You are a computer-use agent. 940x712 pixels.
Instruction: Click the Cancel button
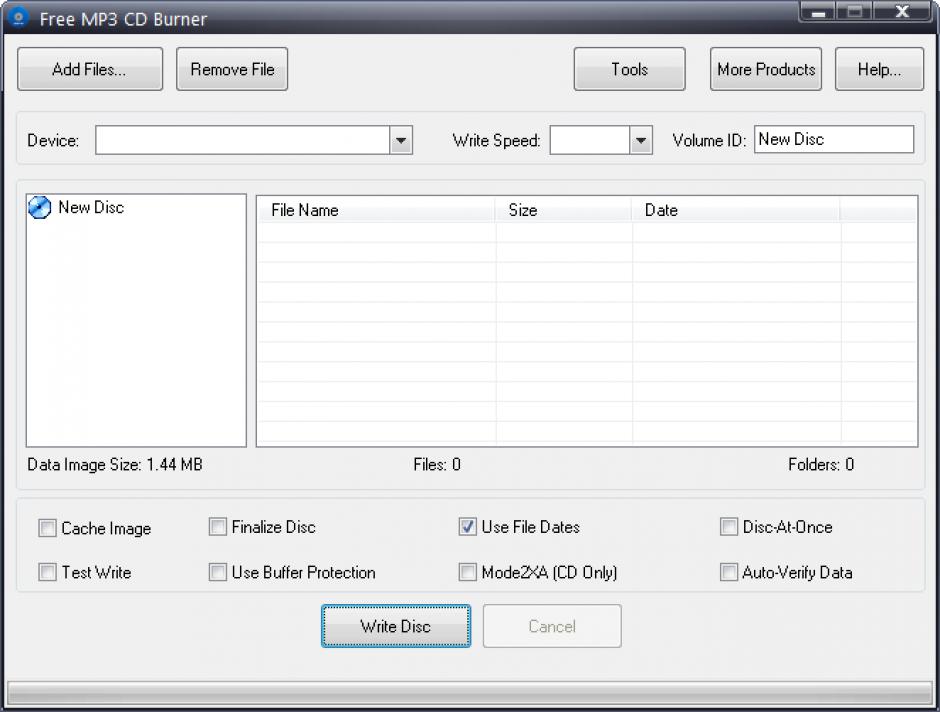(x=552, y=626)
